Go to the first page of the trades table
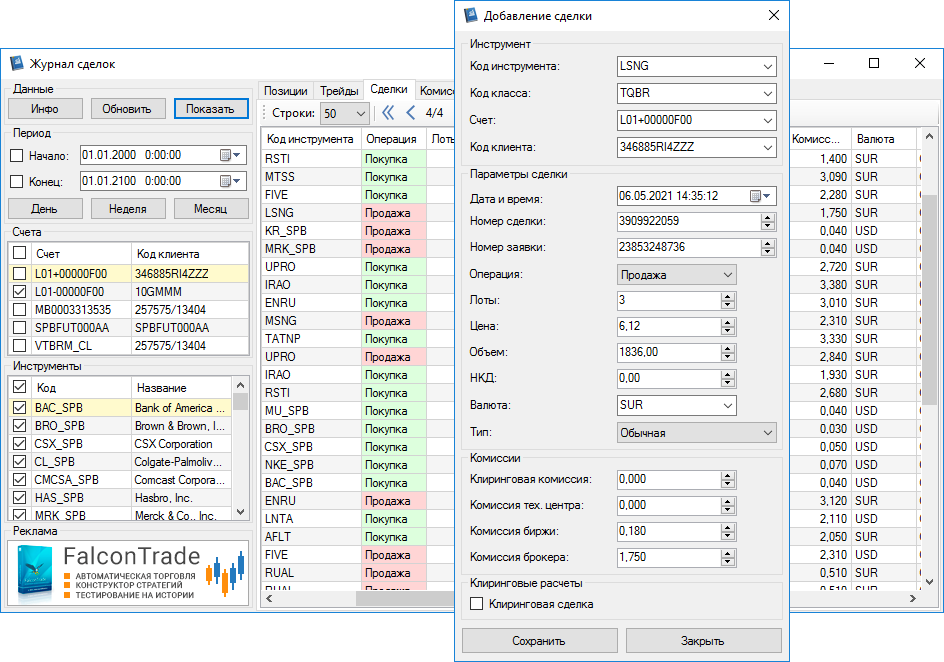 point(388,113)
